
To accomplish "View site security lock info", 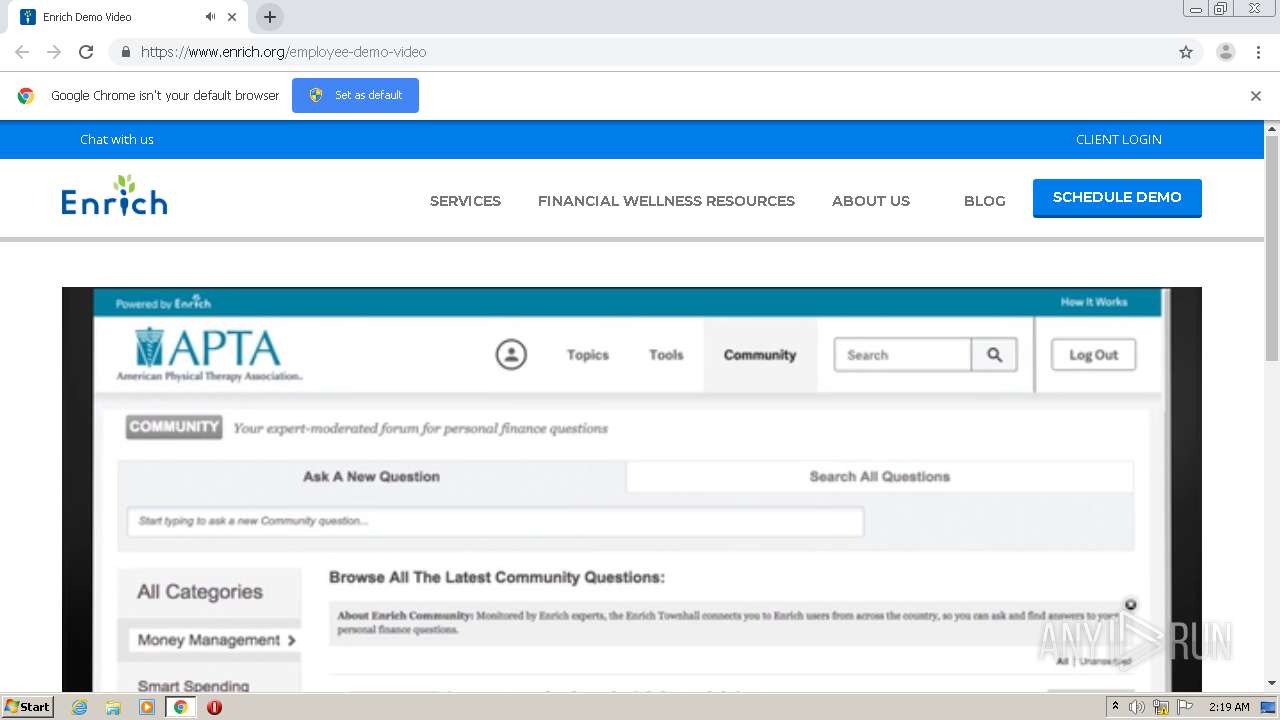I will tap(125, 52).
